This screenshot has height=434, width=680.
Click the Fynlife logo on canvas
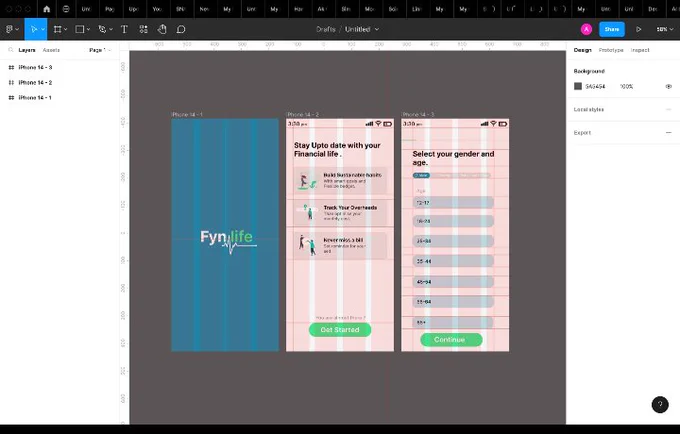[228, 241]
